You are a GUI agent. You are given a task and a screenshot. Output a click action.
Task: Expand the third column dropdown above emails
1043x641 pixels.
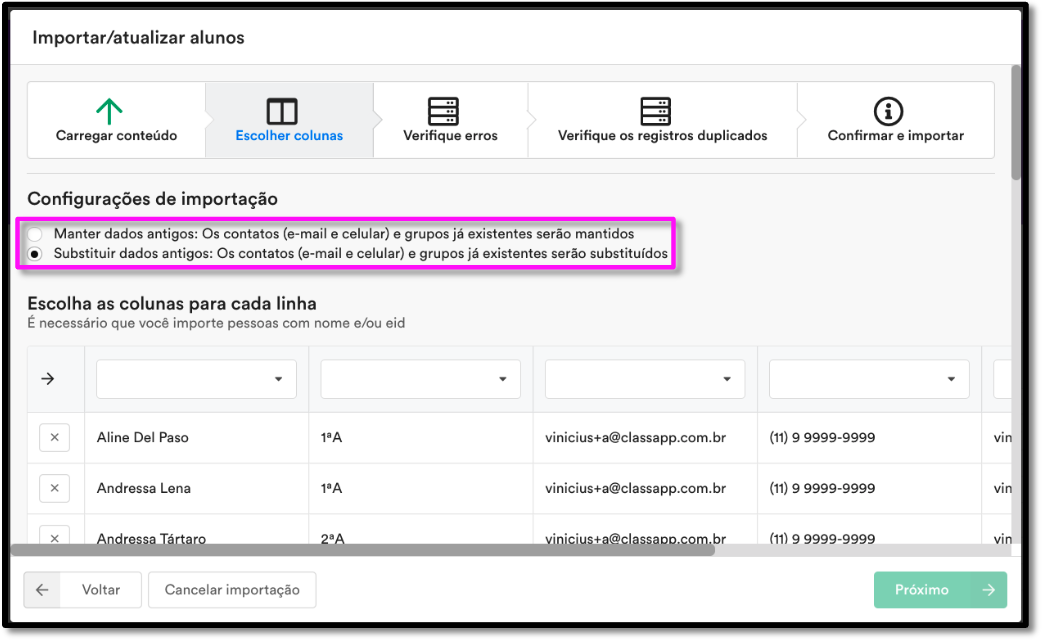click(x=644, y=379)
